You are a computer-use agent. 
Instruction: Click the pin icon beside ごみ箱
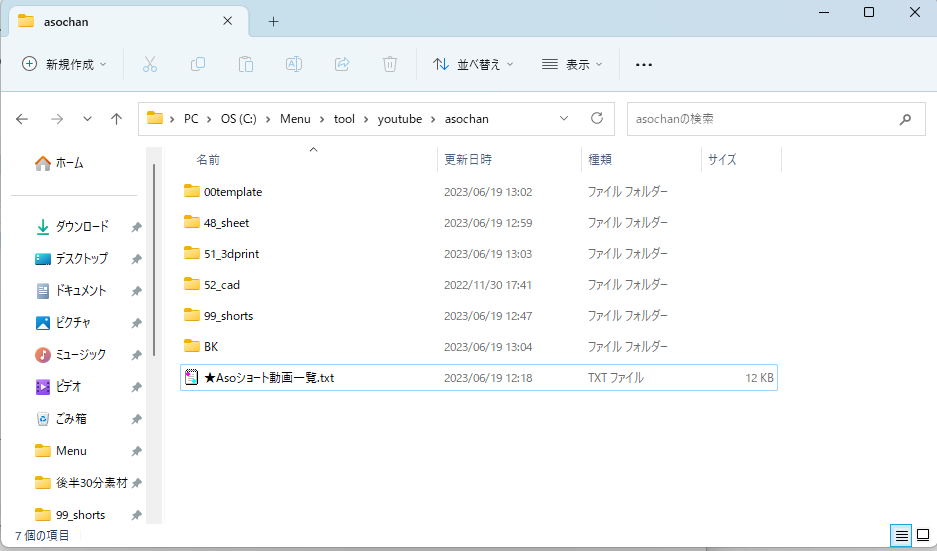pyautogui.click(x=136, y=420)
